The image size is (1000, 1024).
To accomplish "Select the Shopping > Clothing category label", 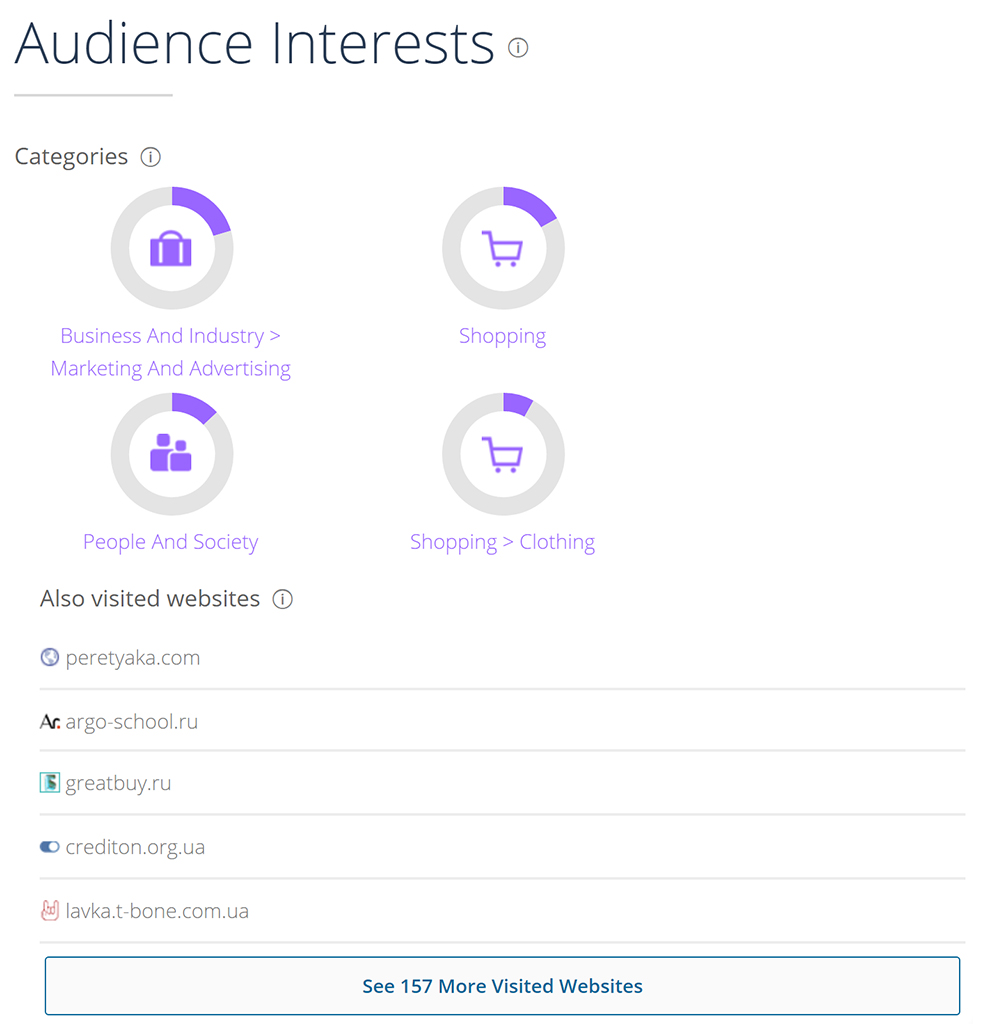I will click(502, 541).
